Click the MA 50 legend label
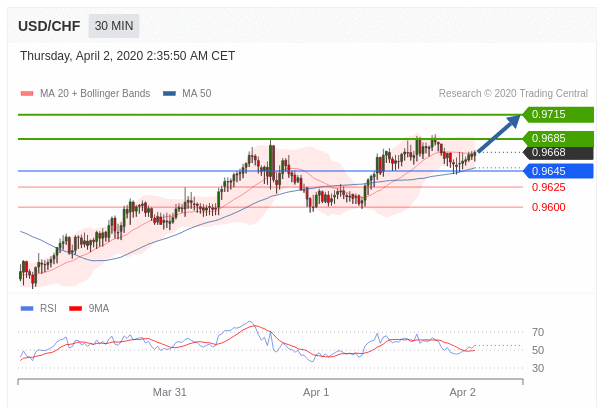601x414 pixels. pyautogui.click(x=197, y=94)
